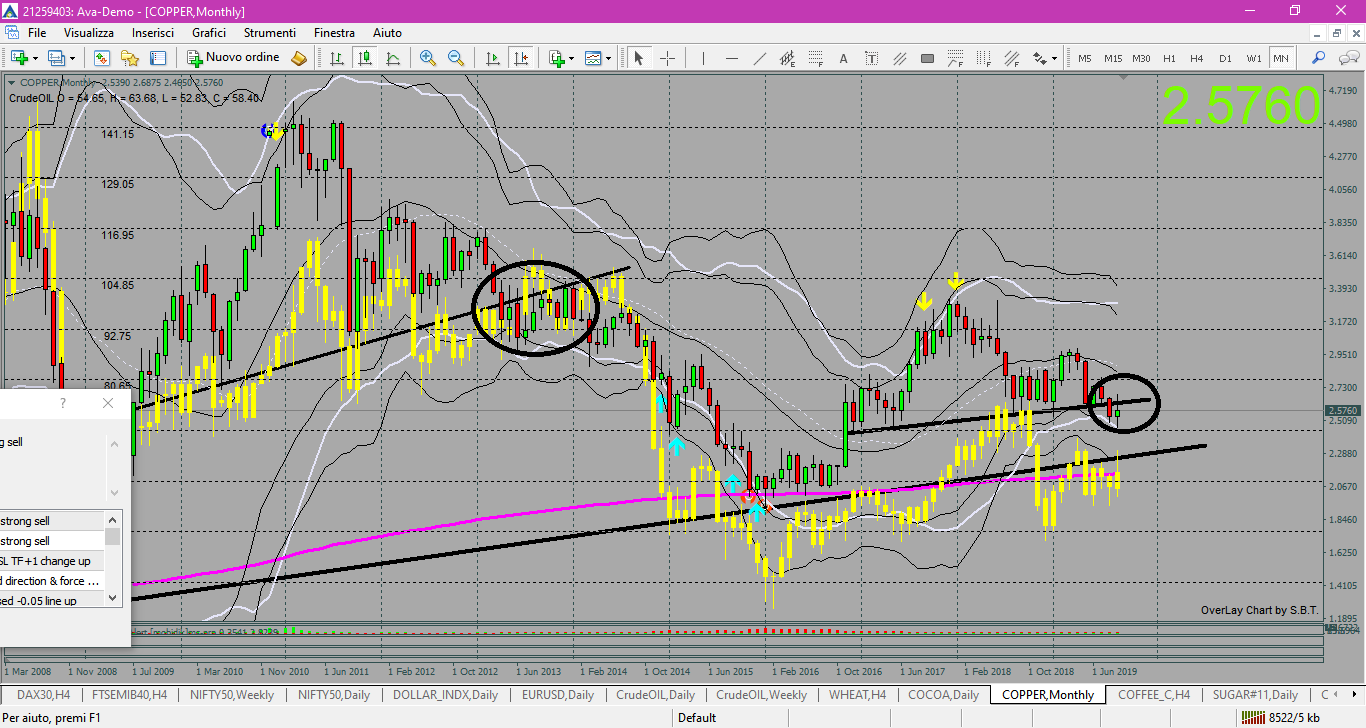This screenshot has width=1366, height=728.
Task: Expand the arrows objects dropdown
Action: point(1055,58)
